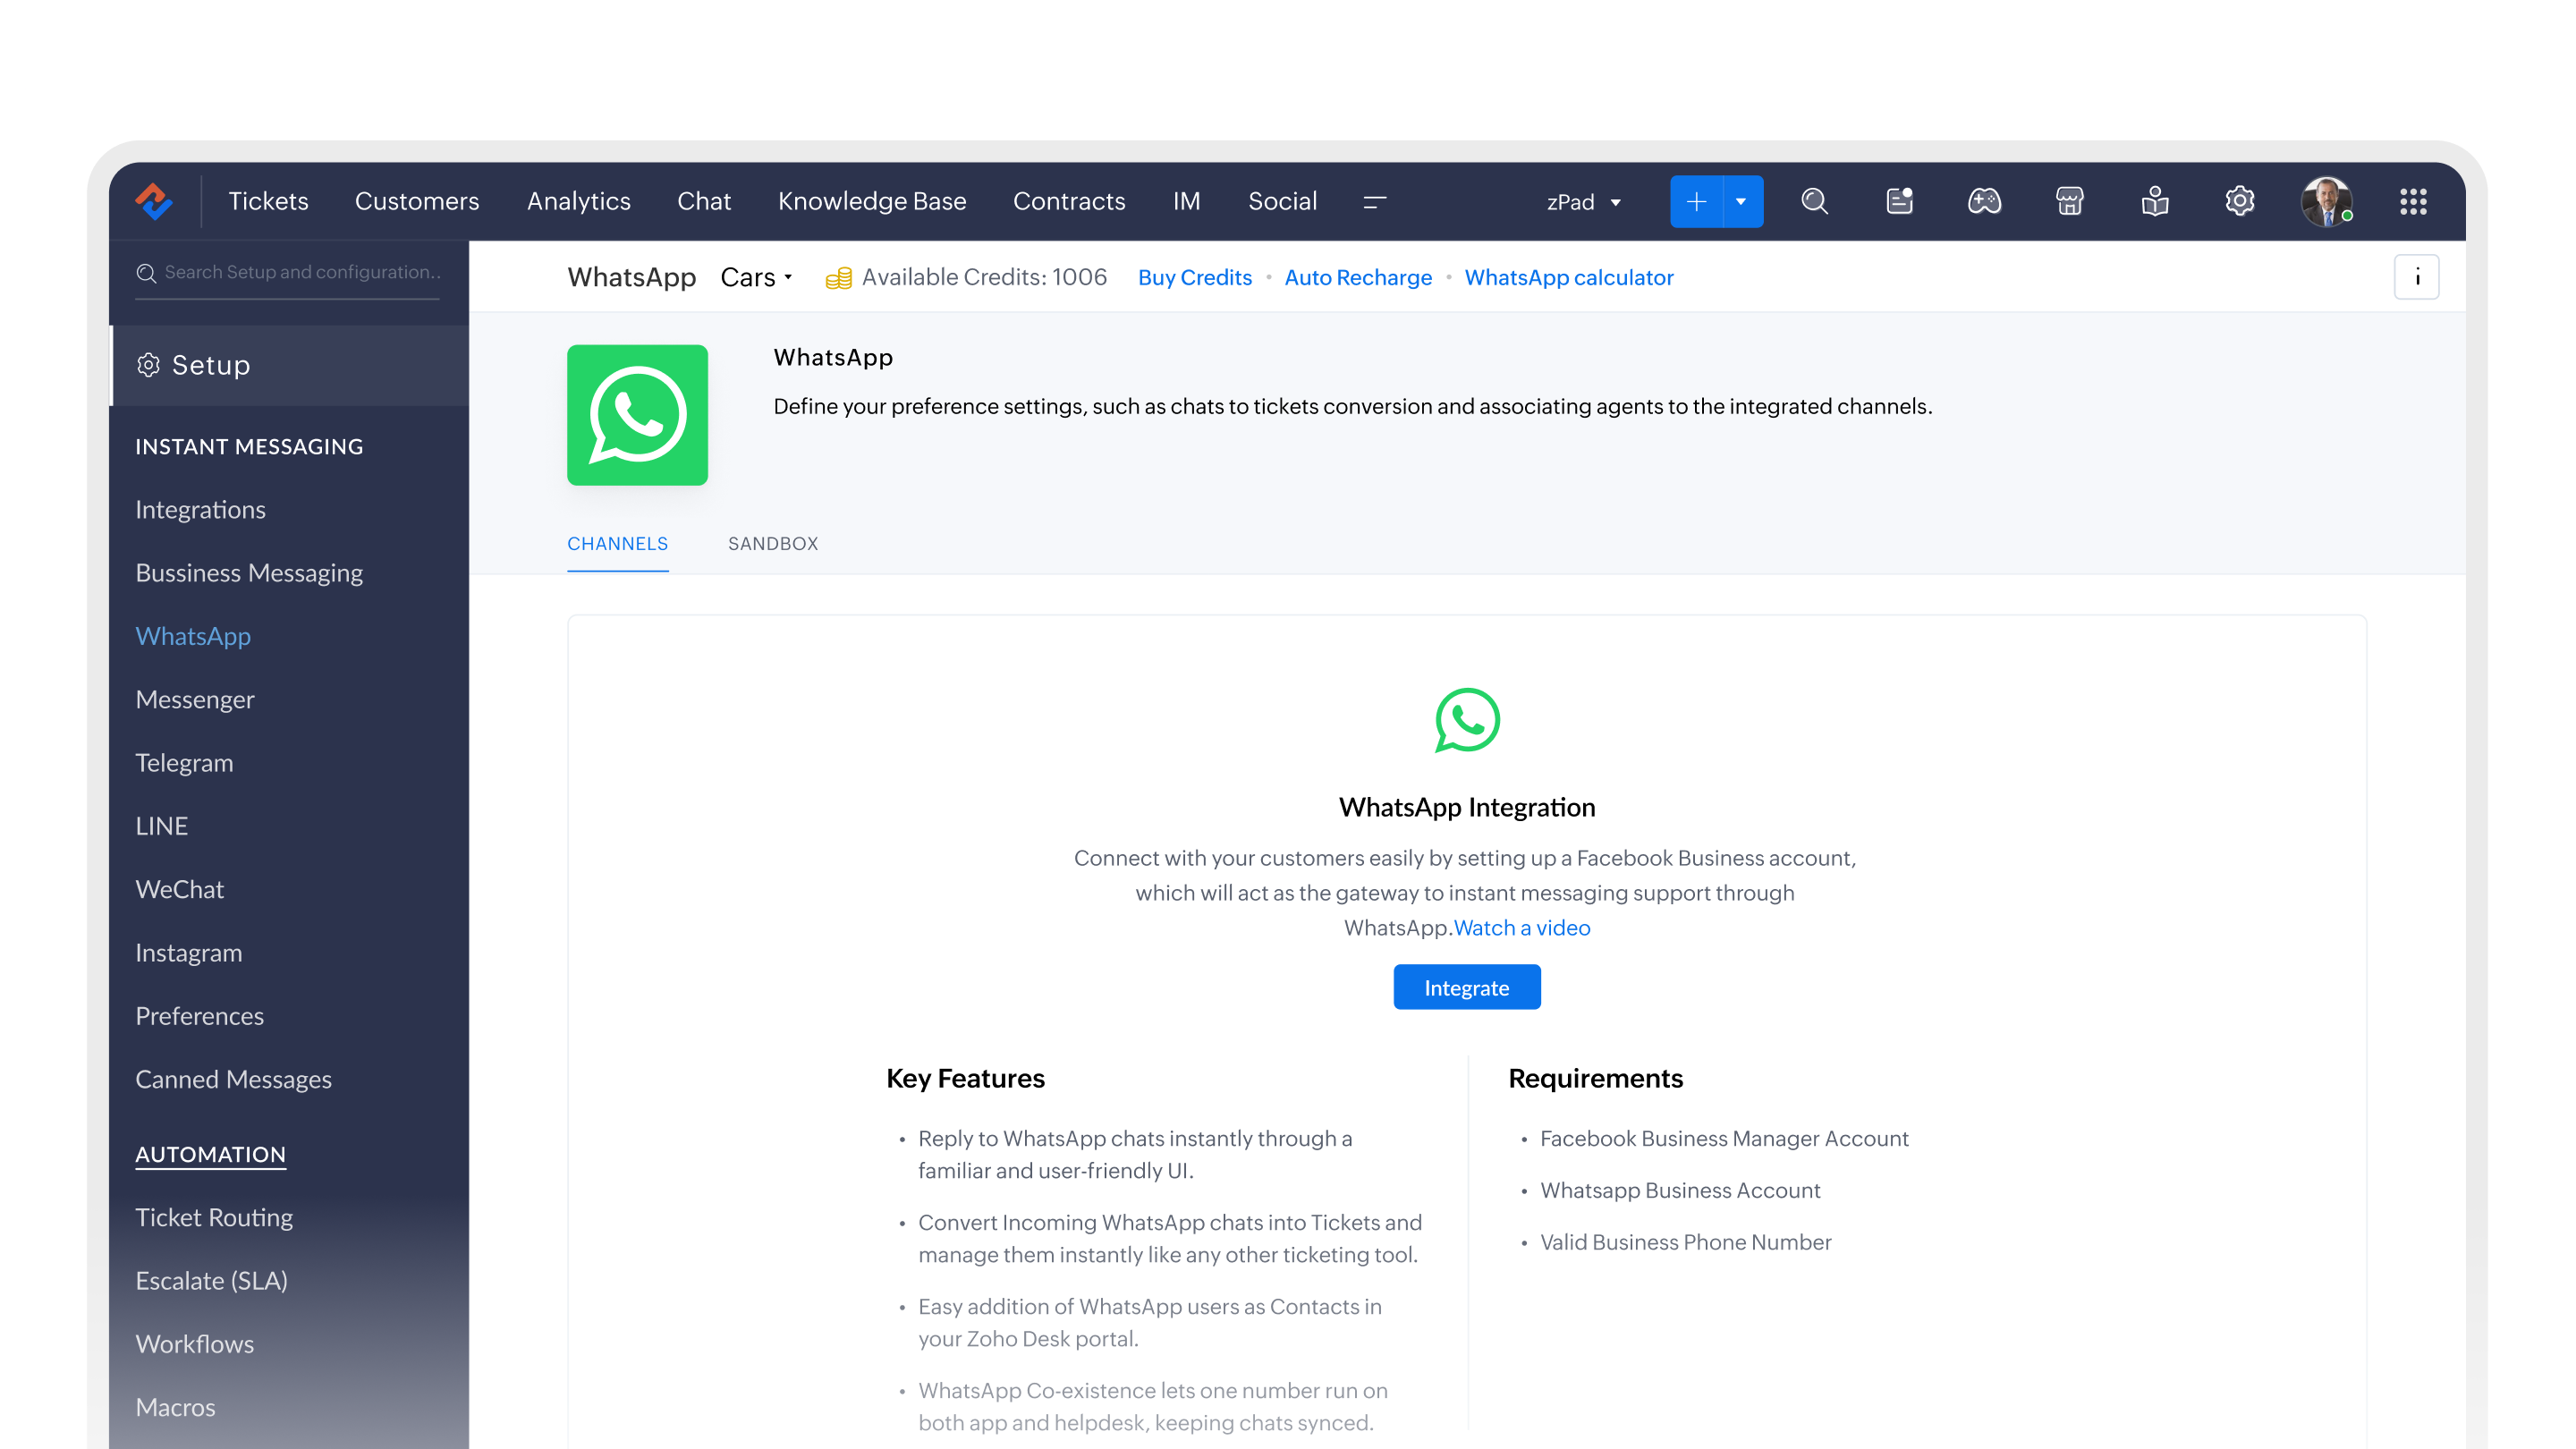Open the Cars department dropdown
Viewport: 2576px width, 1449px height.
[x=756, y=277]
